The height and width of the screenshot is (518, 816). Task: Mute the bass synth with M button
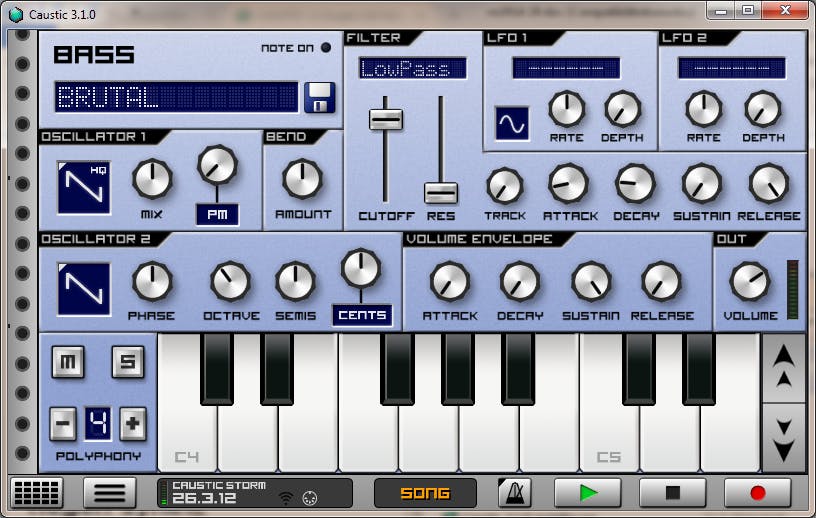click(68, 362)
